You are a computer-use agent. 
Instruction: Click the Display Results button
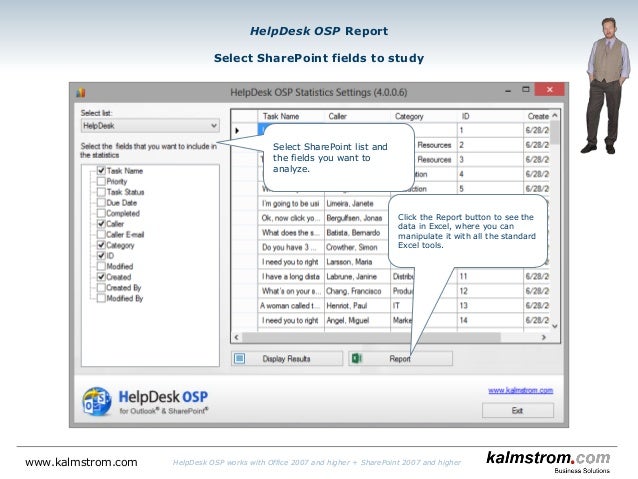(287, 359)
